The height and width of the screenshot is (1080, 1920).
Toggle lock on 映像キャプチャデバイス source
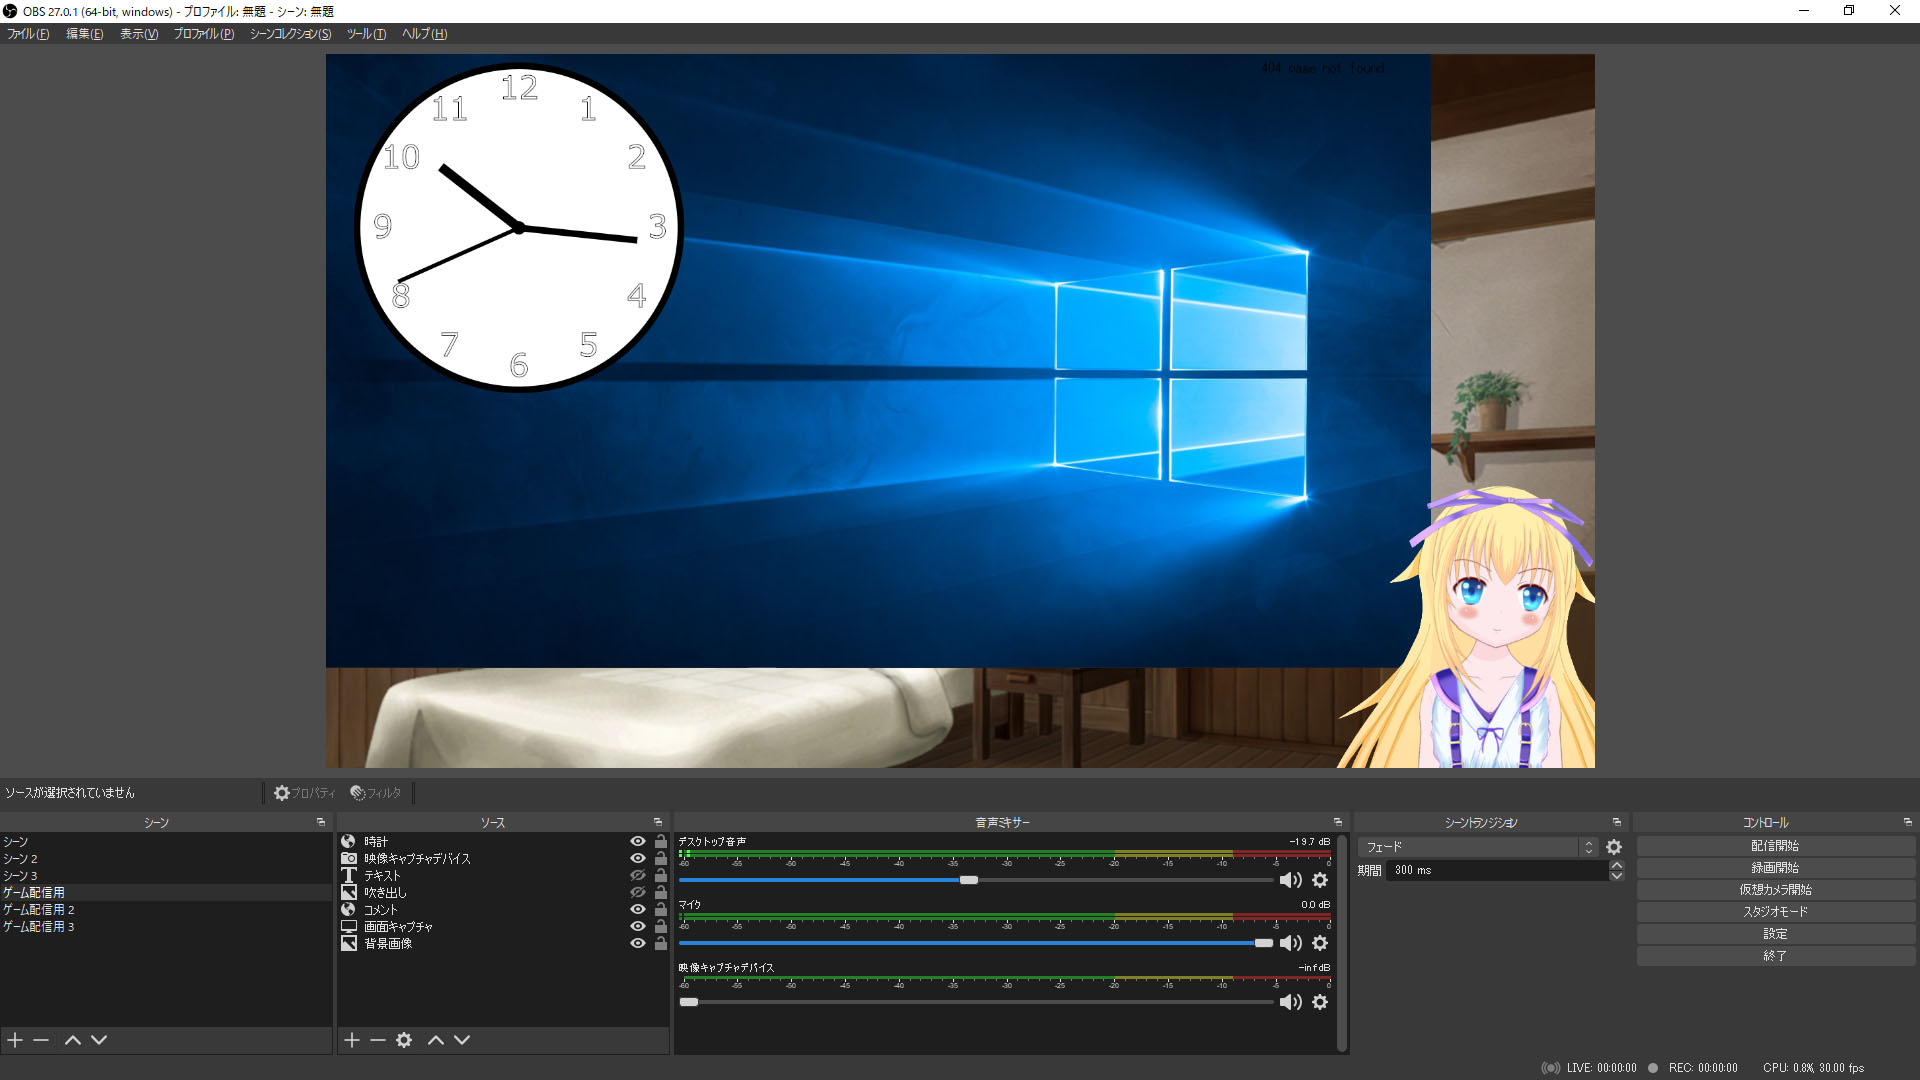pyautogui.click(x=661, y=858)
